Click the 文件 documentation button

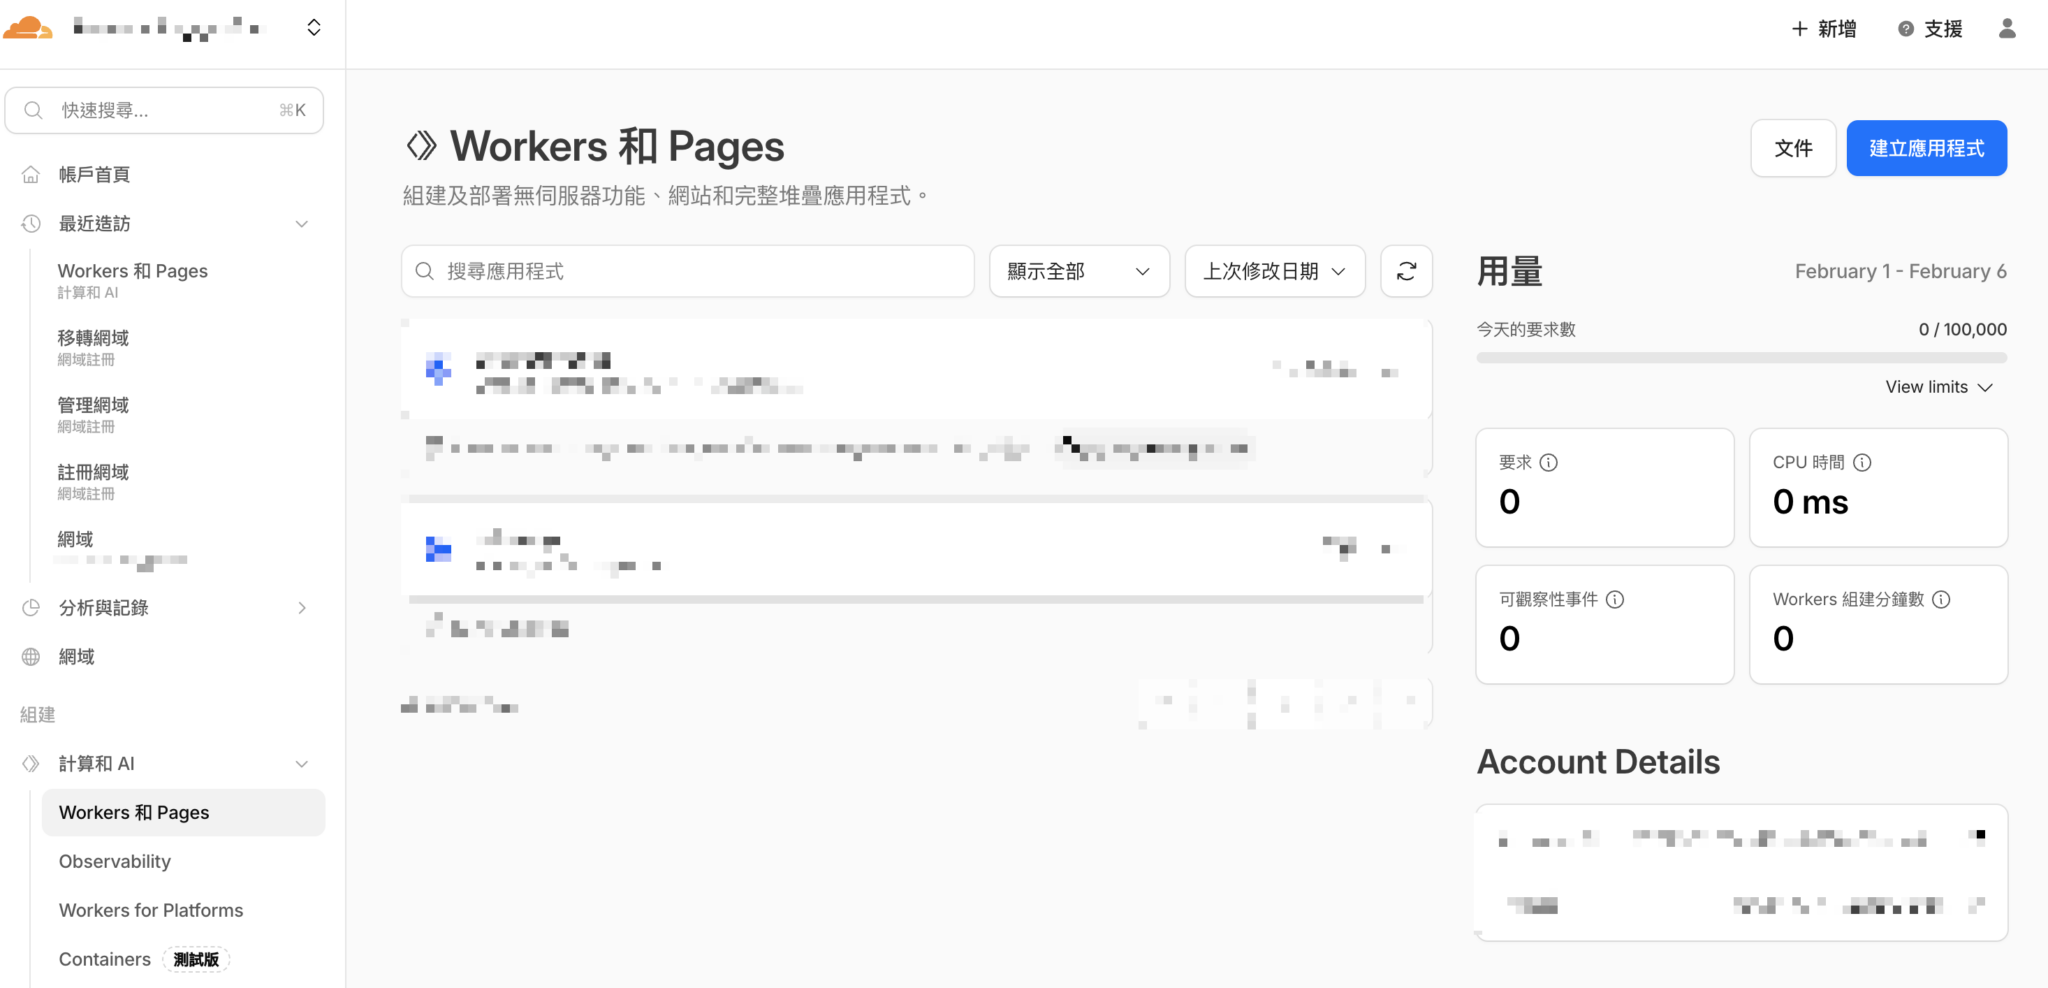coord(1793,148)
